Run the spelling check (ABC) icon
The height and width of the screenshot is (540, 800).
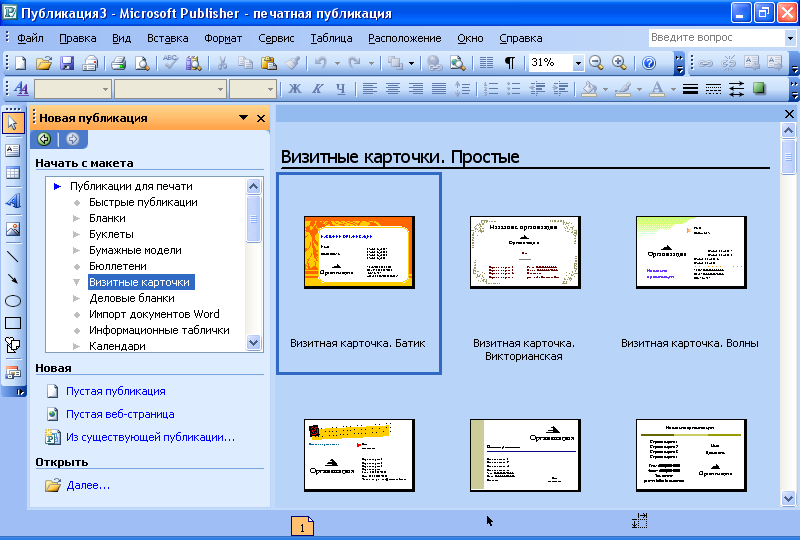[x=170, y=63]
